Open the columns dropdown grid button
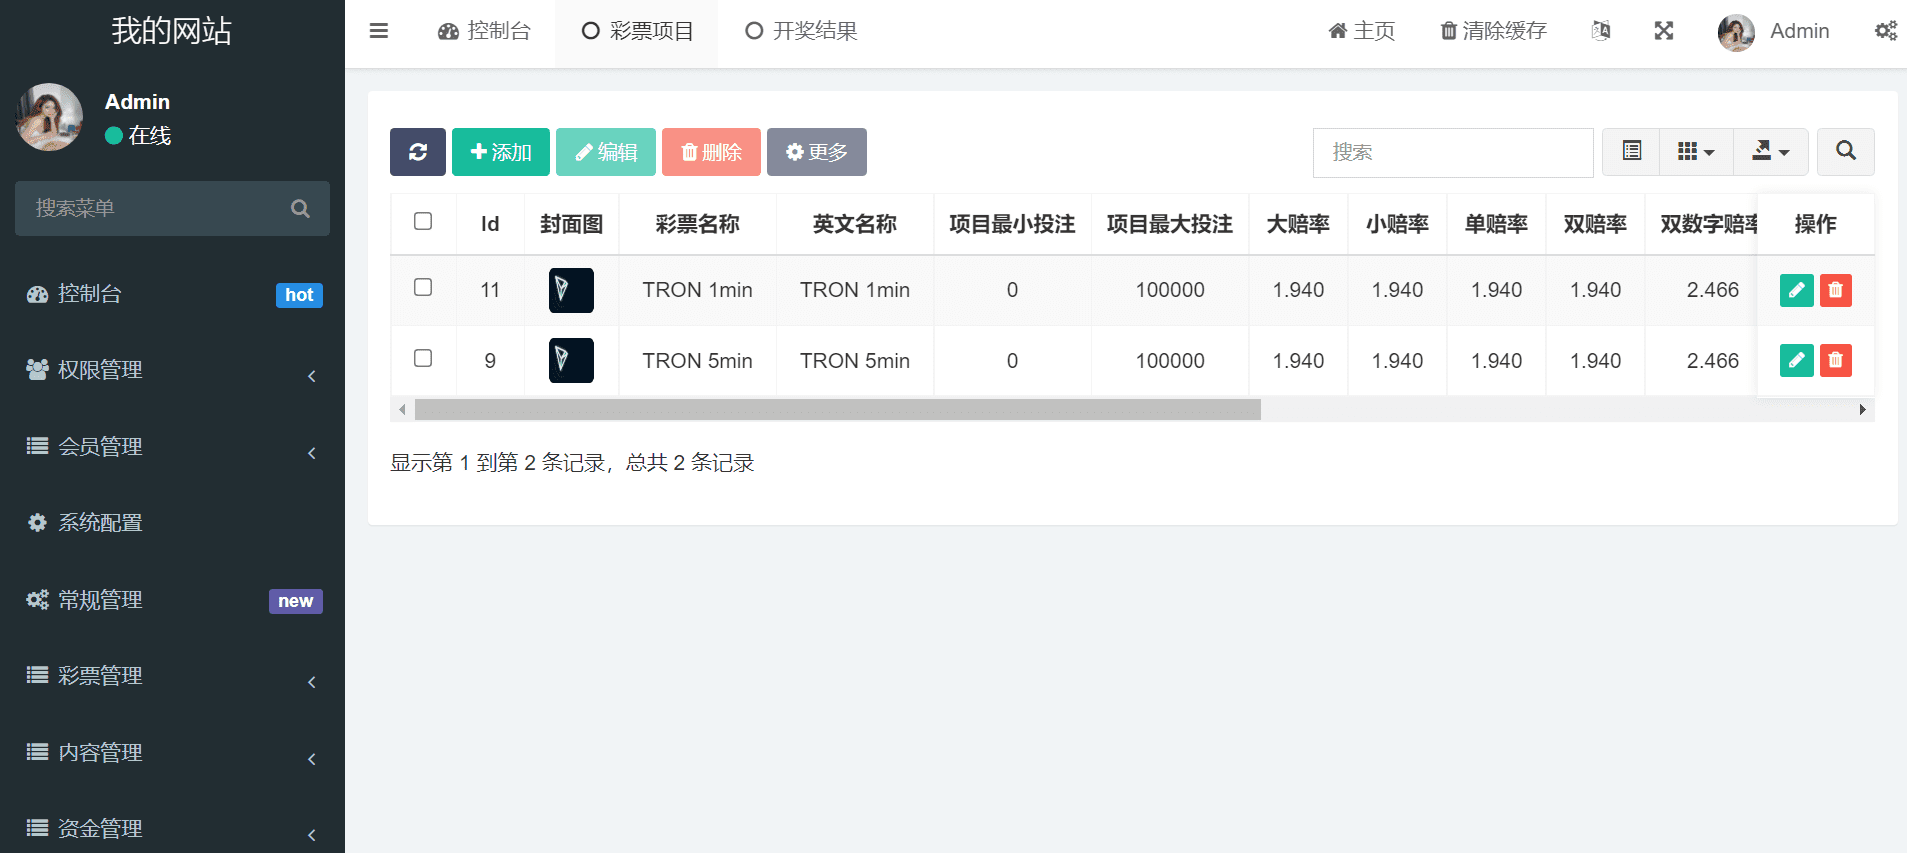The width and height of the screenshot is (1907, 853). click(x=1695, y=151)
